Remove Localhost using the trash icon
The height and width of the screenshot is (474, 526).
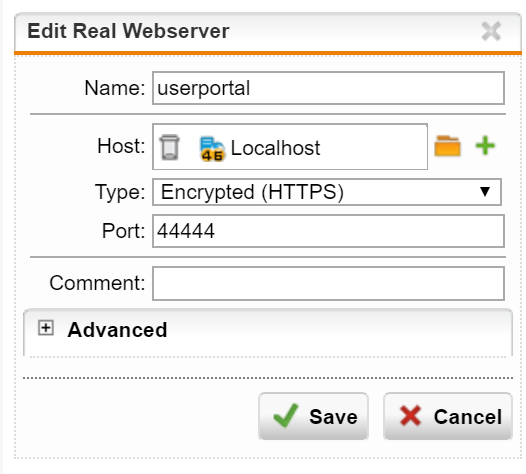click(169, 147)
